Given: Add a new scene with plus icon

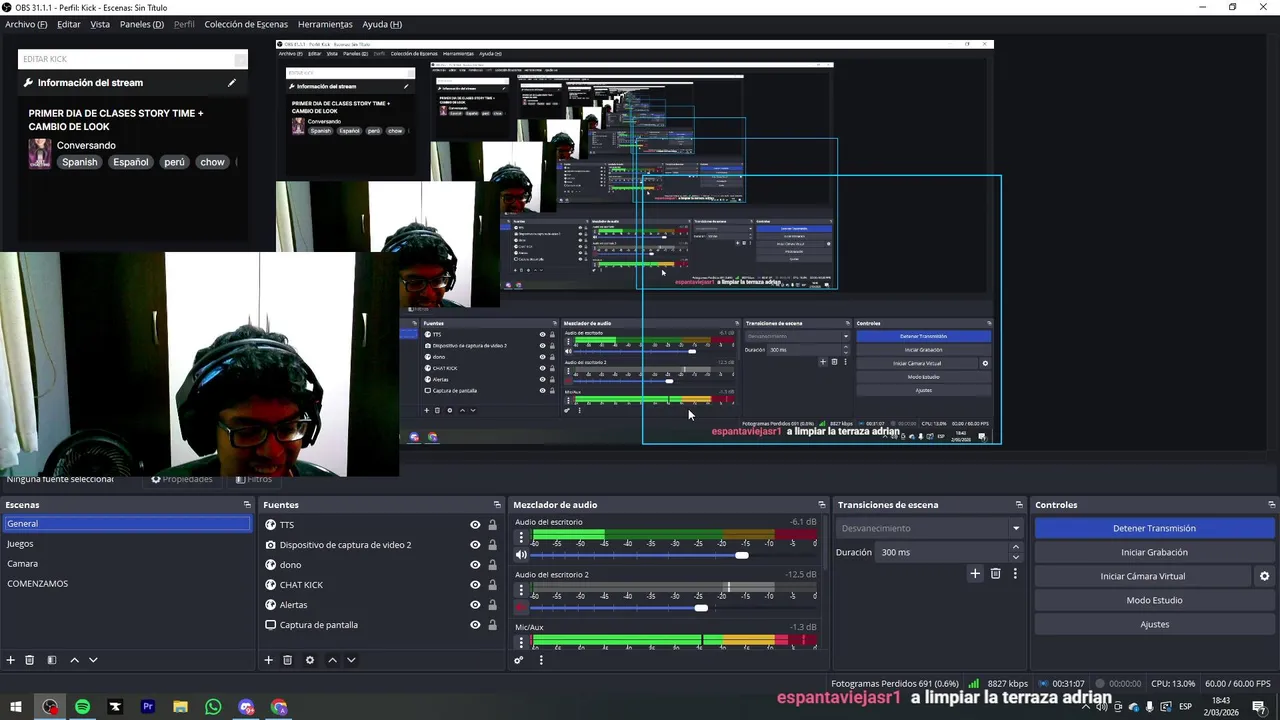Looking at the screenshot, I should pyautogui.click(x=11, y=660).
